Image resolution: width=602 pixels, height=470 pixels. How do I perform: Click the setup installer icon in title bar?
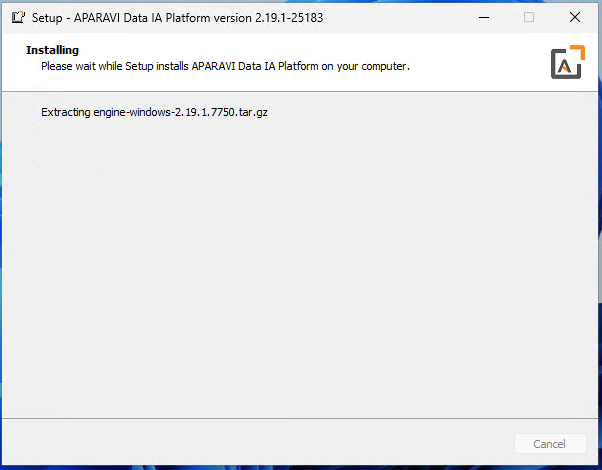tap(18, 17)
